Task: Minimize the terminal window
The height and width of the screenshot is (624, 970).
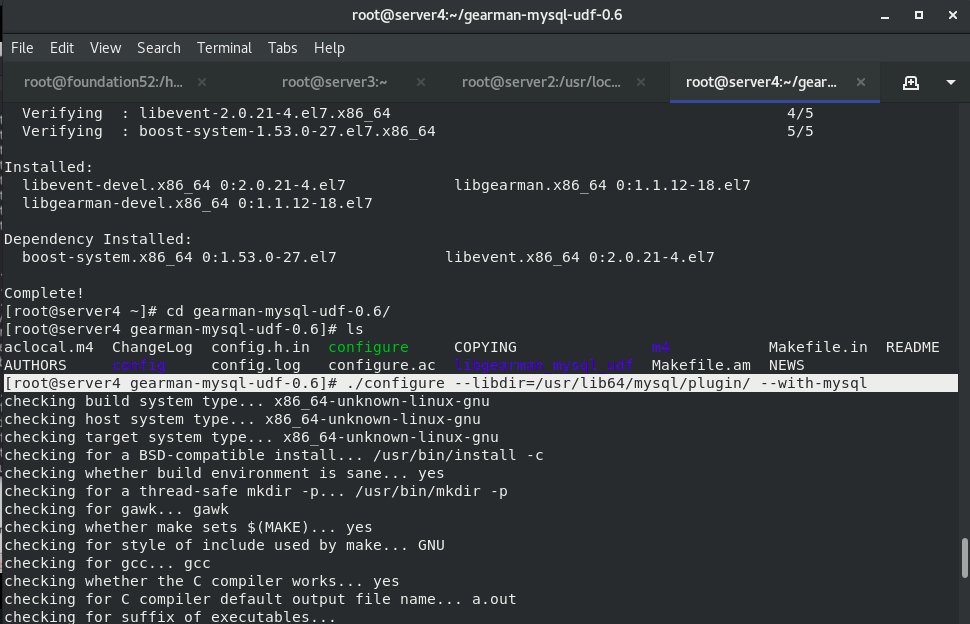Action: point(885,15)
